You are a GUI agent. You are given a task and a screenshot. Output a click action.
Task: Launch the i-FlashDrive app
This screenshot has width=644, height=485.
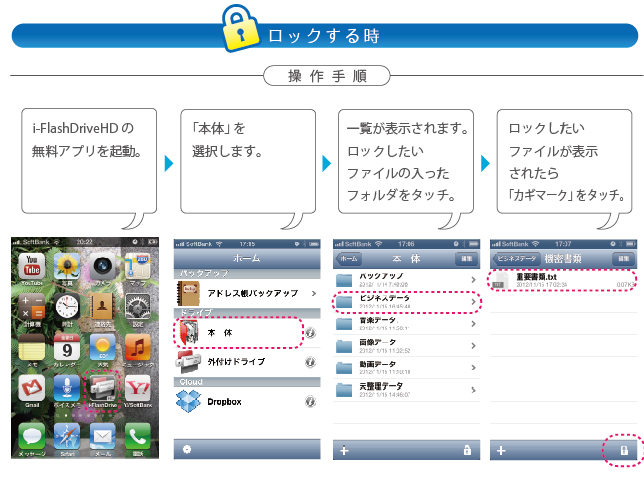coord(102,388)
